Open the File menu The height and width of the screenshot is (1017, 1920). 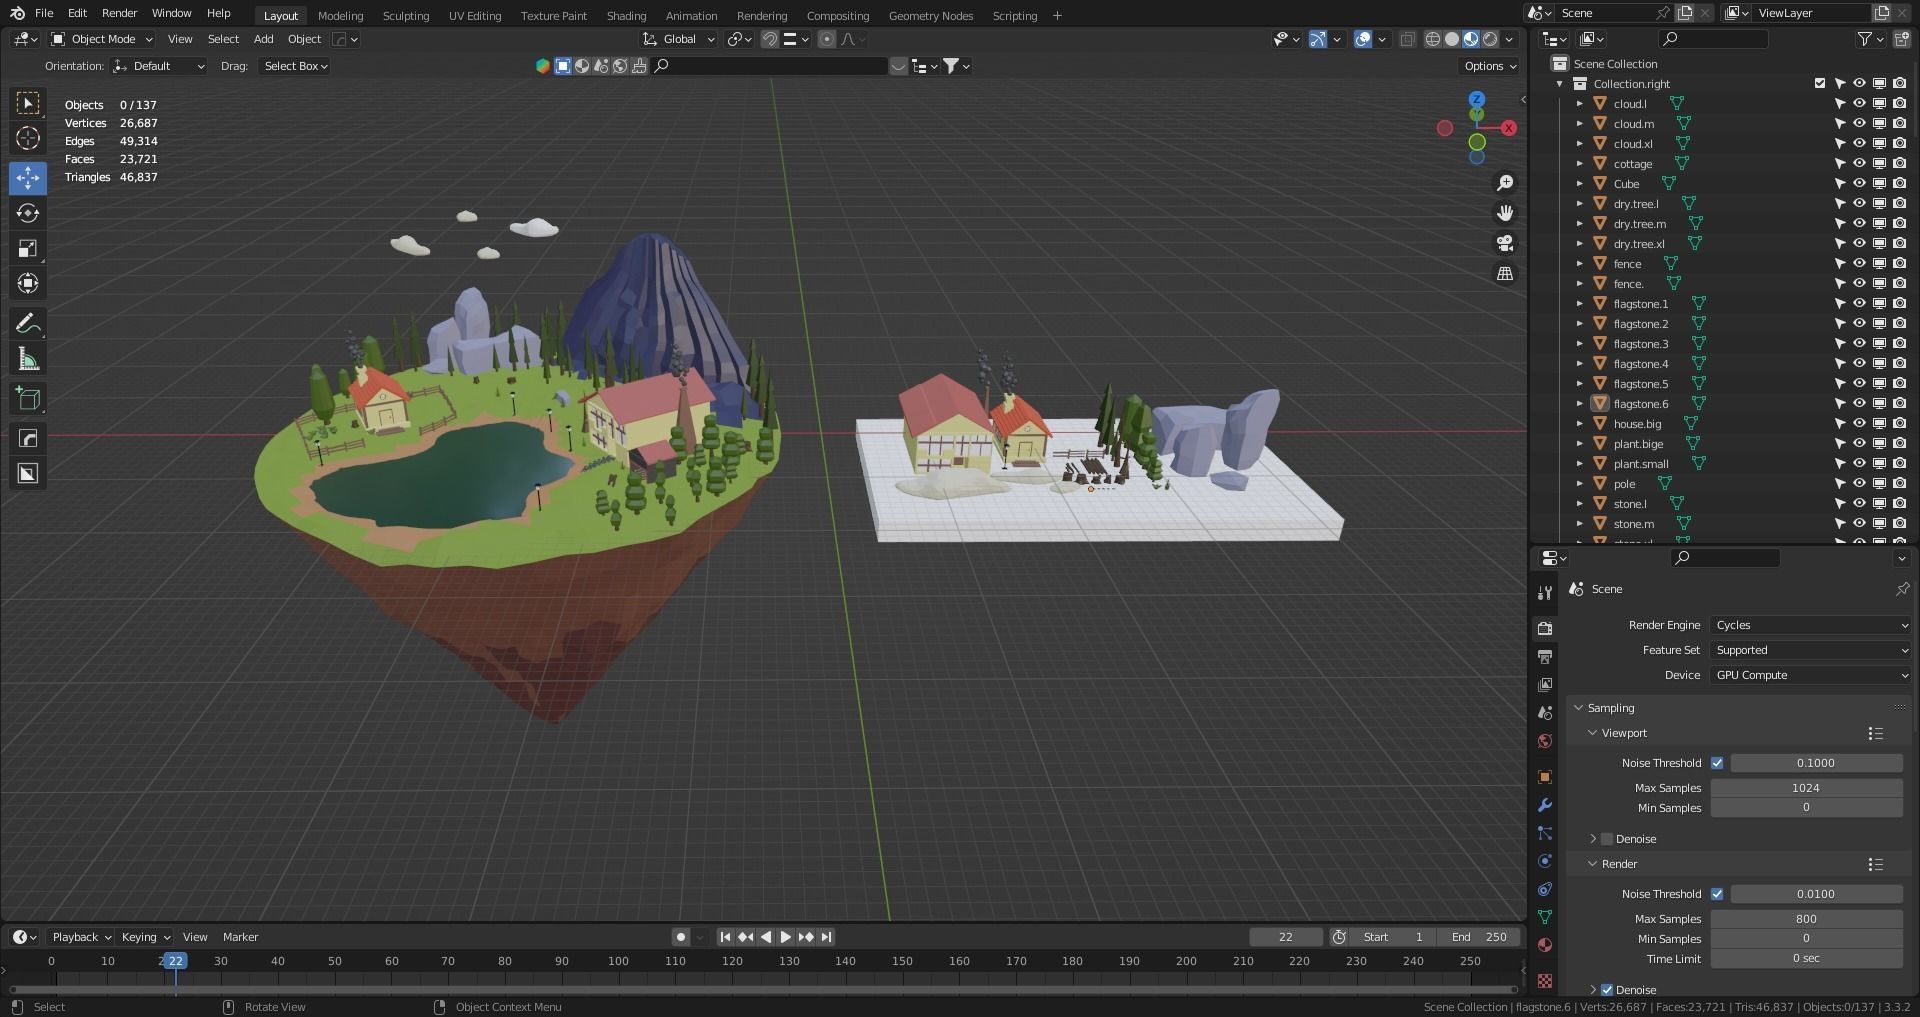[x=44, y=13]
